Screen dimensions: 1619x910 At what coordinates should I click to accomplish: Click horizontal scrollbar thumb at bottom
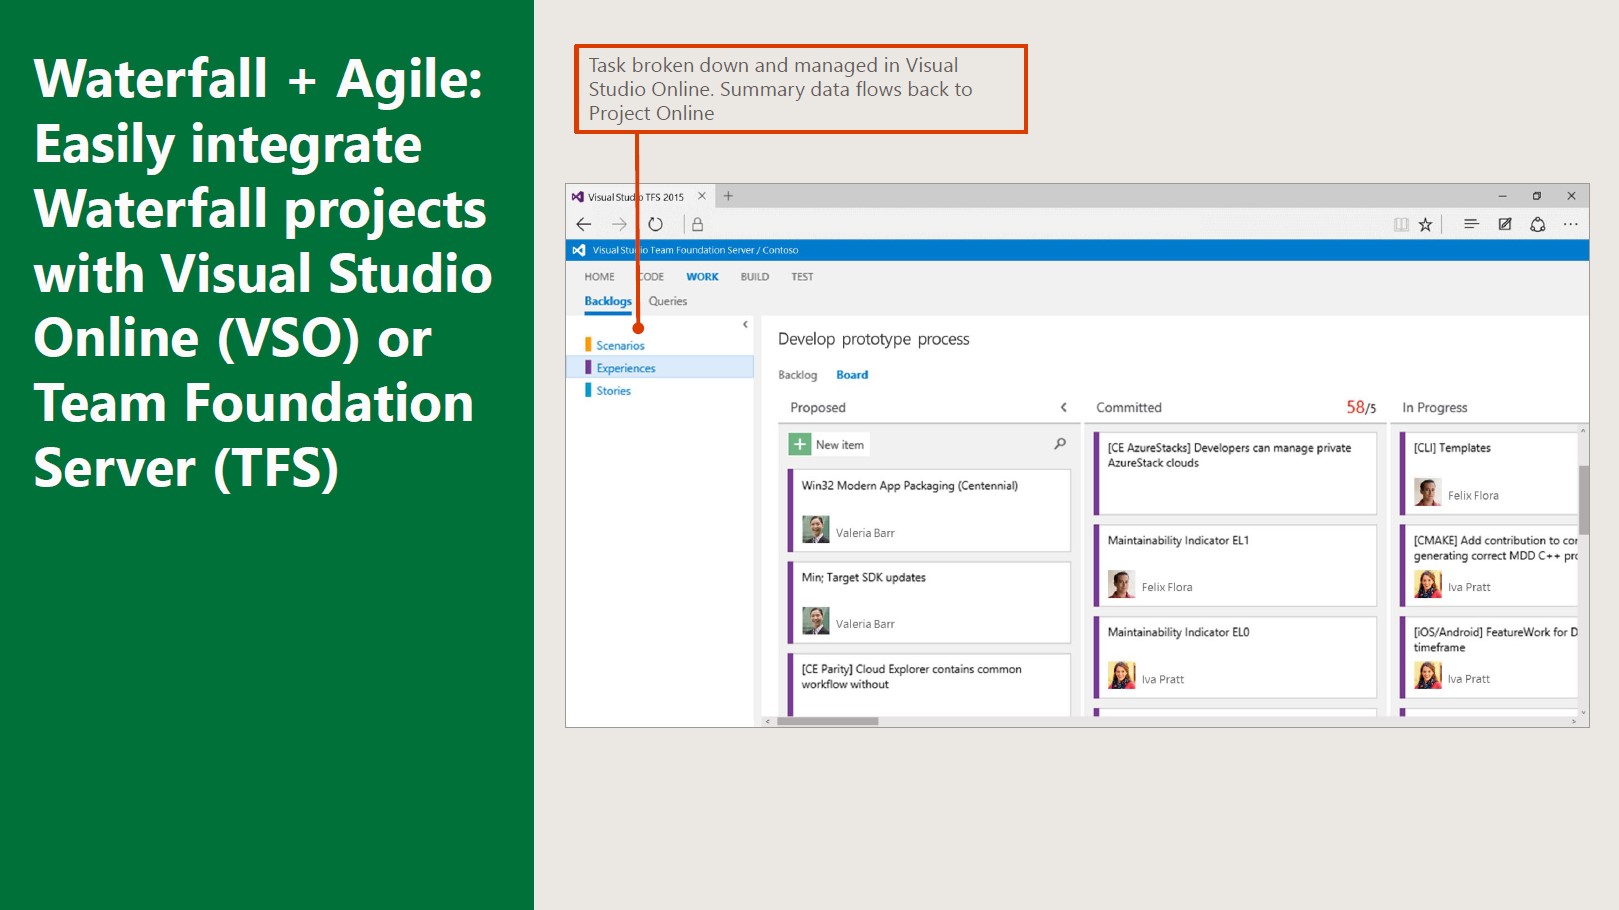[x=827, y=721]
